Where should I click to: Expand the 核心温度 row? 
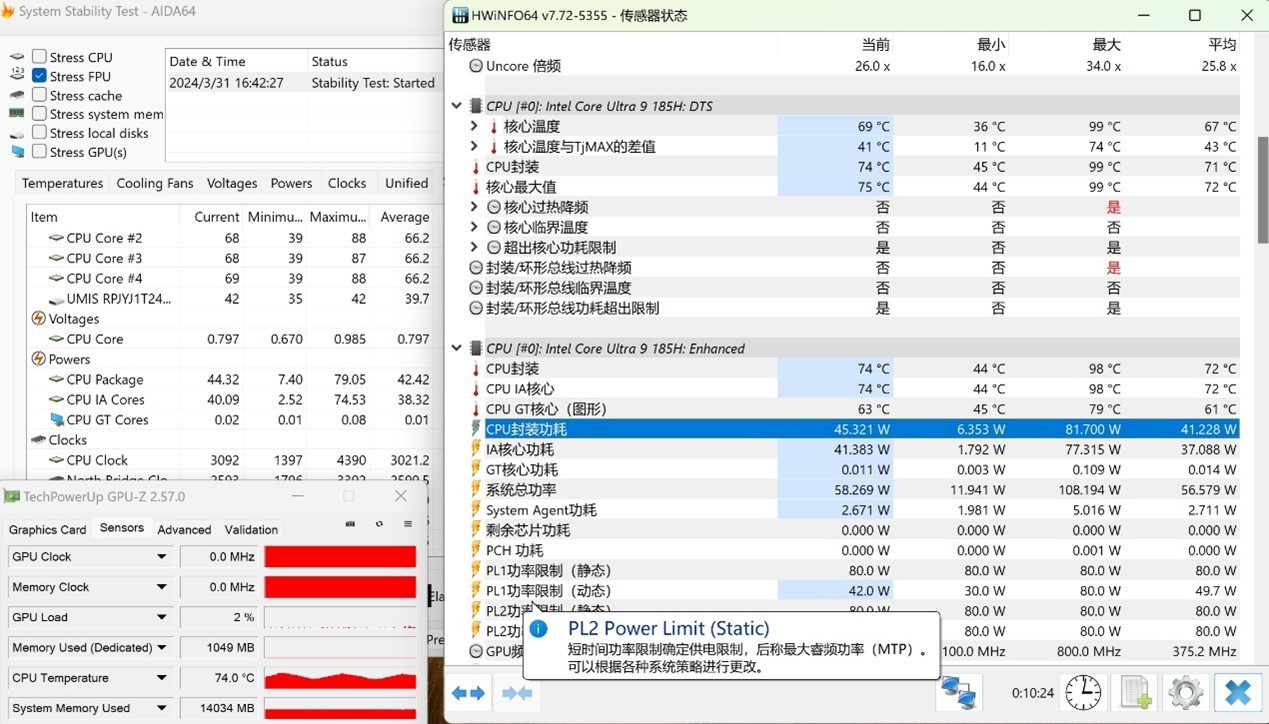[x=474, y=127]
